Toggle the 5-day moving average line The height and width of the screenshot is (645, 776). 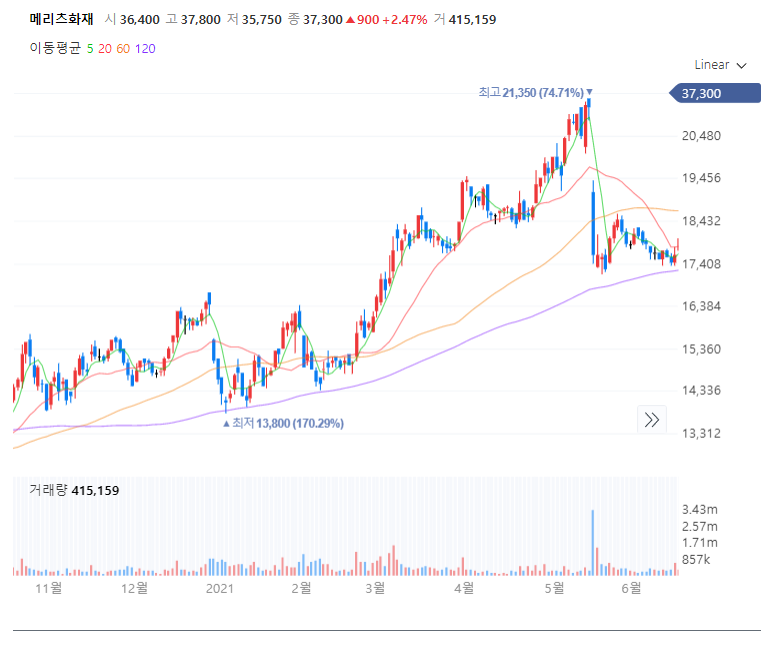pyautogui.click(x=90, y=49)
